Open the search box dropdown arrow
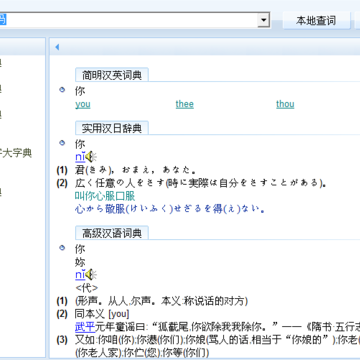Screen dimensions: 360x360 pos(264,21)
